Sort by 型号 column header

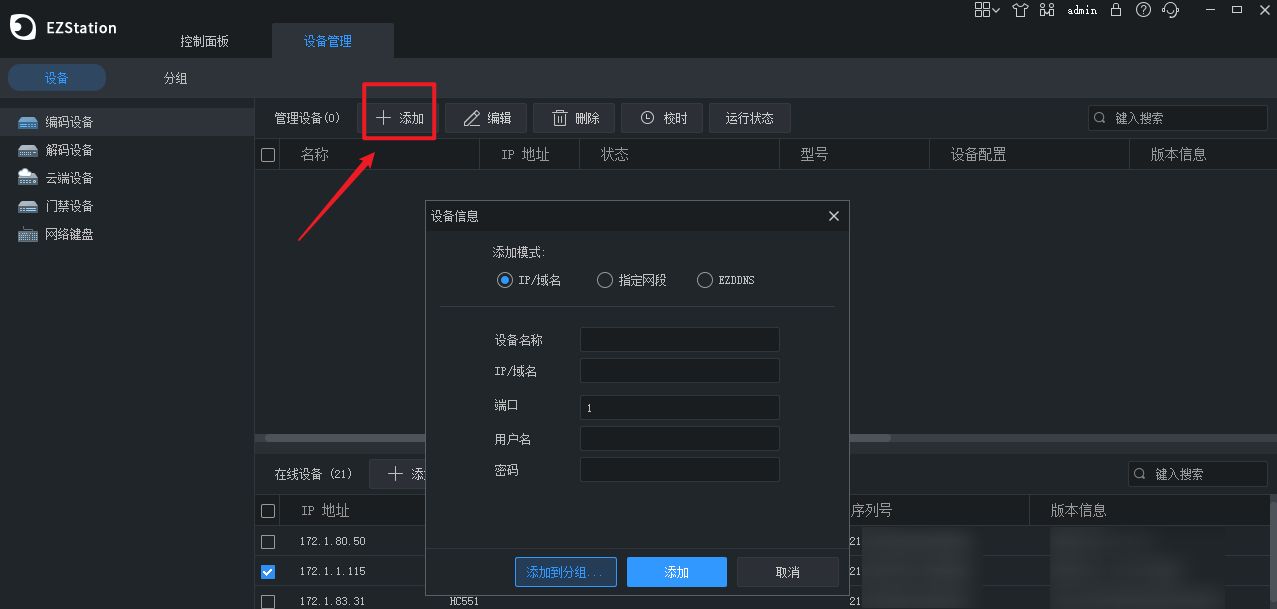[815, 155]
